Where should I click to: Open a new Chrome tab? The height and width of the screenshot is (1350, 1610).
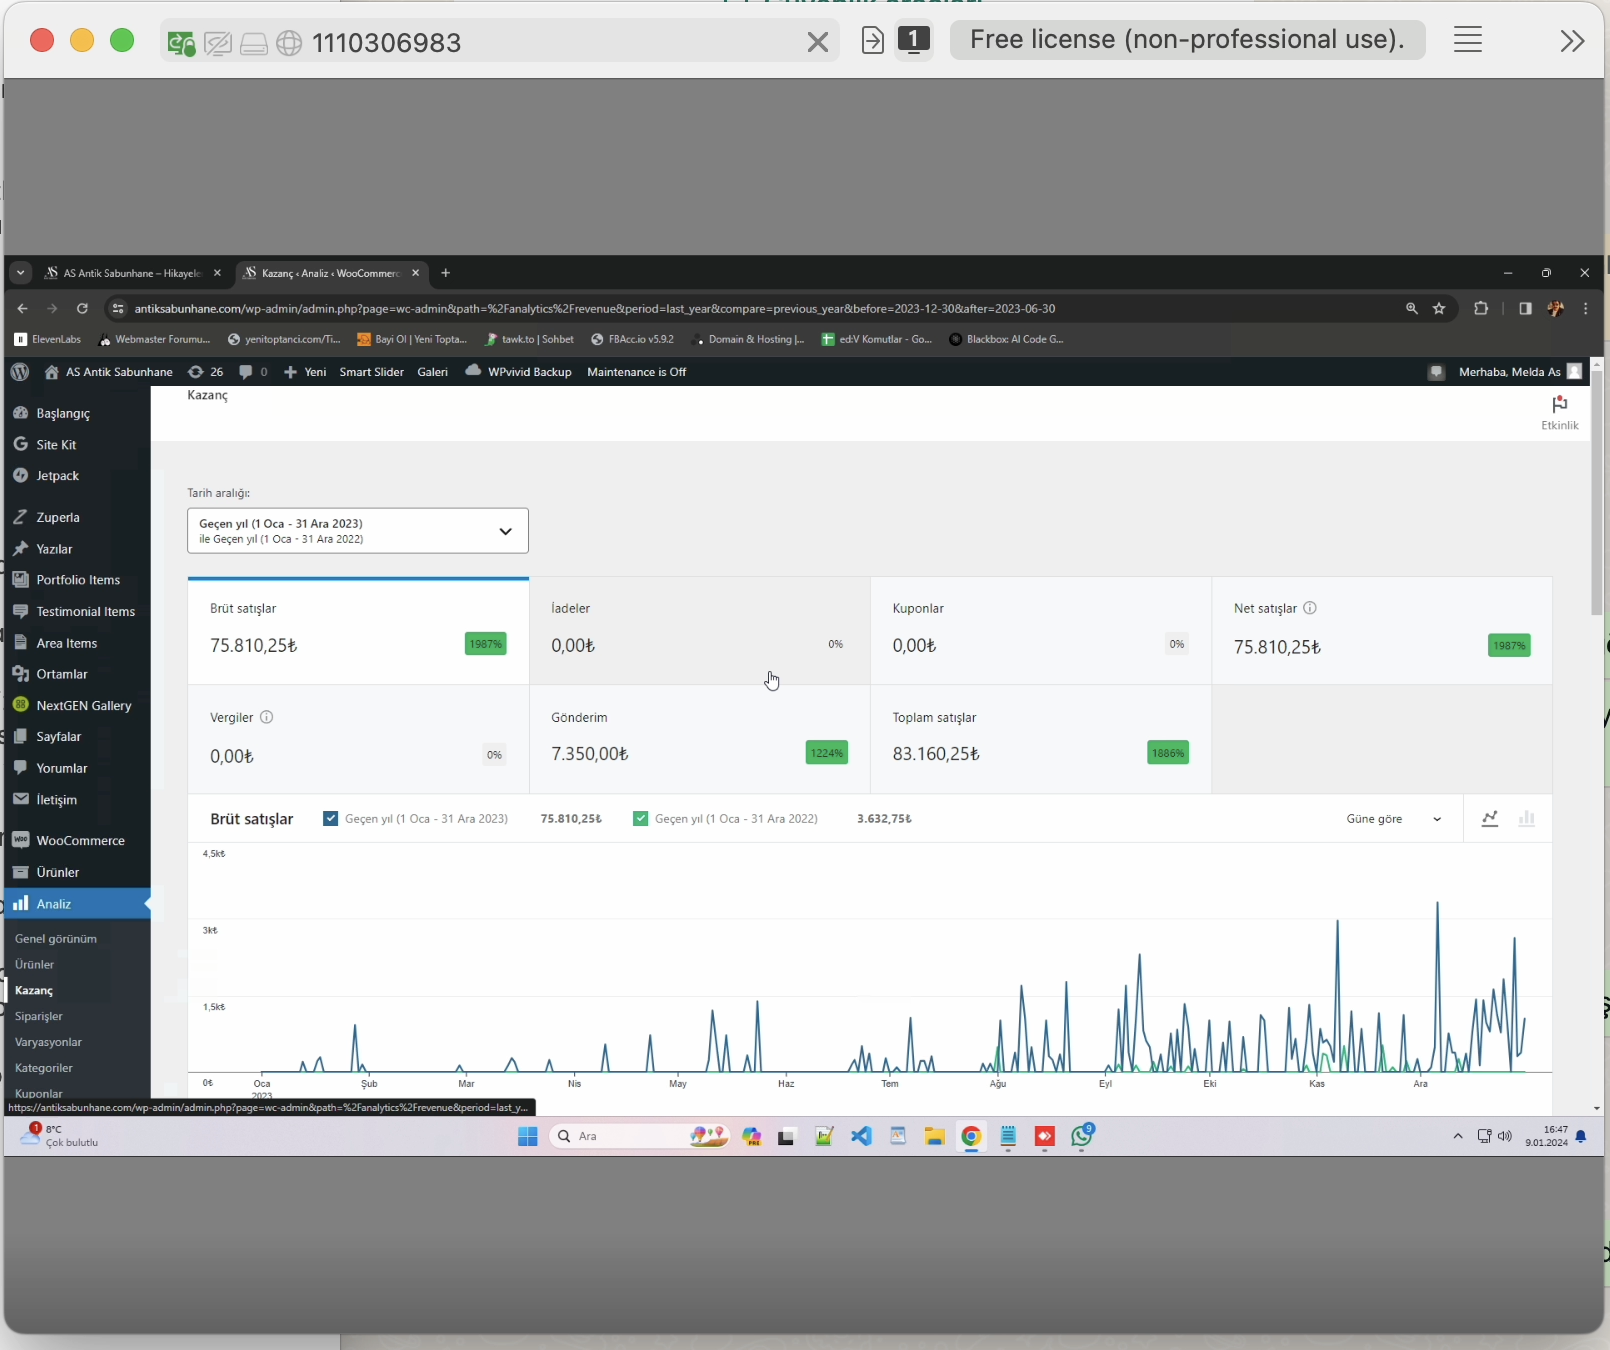pyautogui.click(x=446, y=273)
